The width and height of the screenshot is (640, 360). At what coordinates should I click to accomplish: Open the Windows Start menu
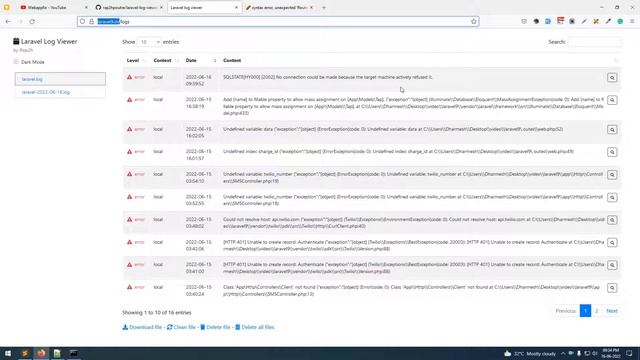8,353
